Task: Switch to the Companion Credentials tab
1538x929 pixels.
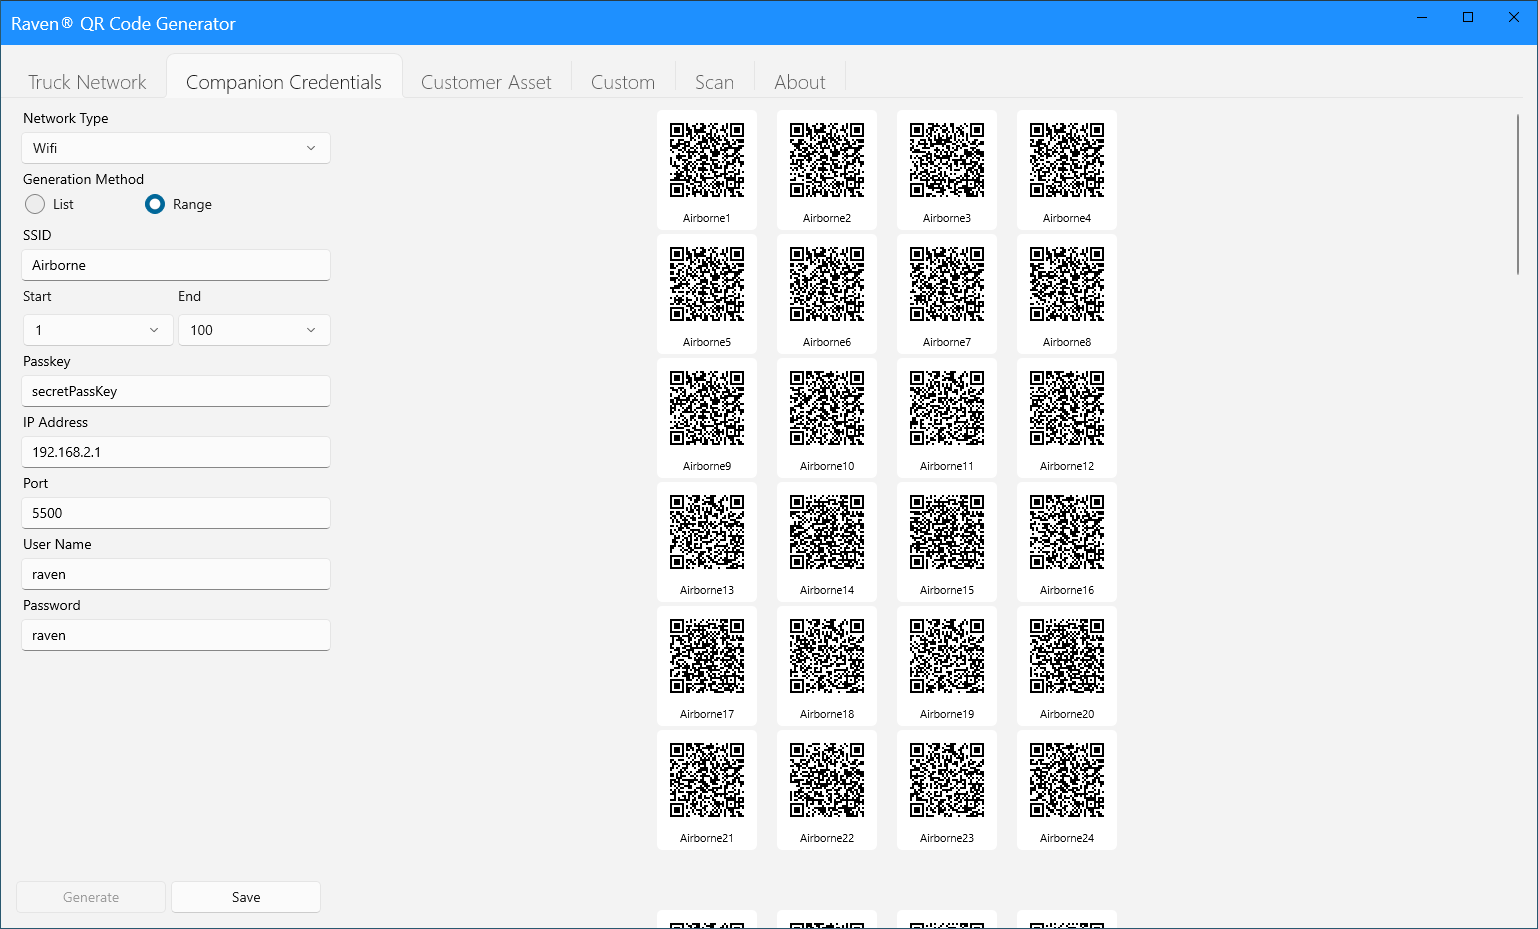Action: (x=284, y=77)
